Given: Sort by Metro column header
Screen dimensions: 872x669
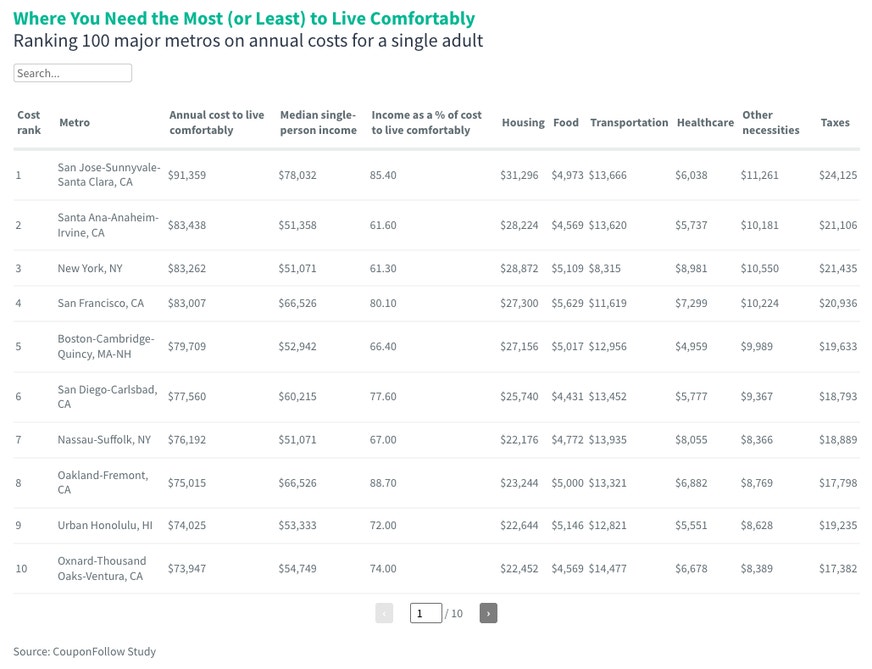Looking at the screenshot, I should (x=74, y=122).
